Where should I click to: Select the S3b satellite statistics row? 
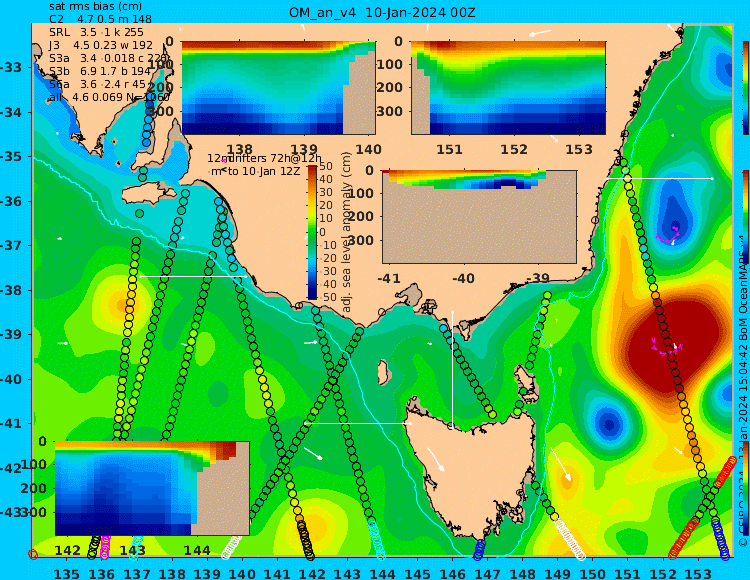click(100, 71)
